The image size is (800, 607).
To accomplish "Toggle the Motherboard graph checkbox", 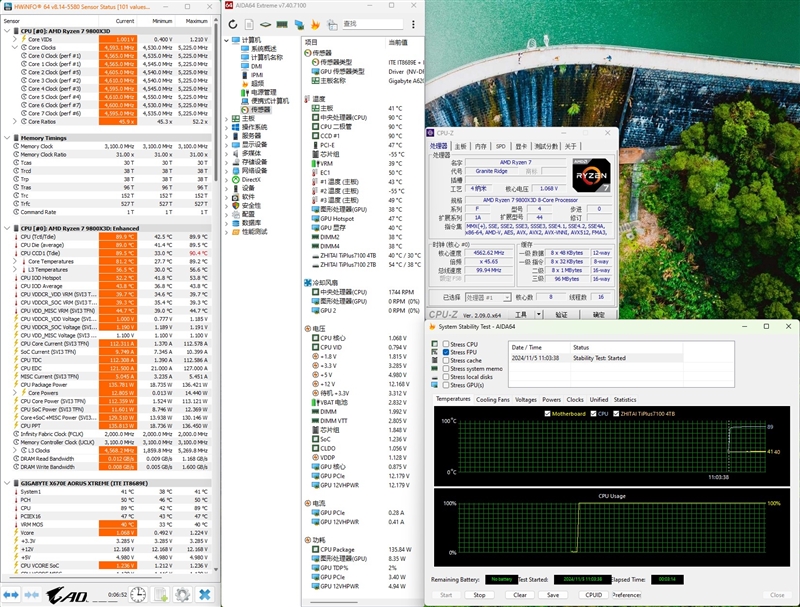I will (x=547, y=414).
